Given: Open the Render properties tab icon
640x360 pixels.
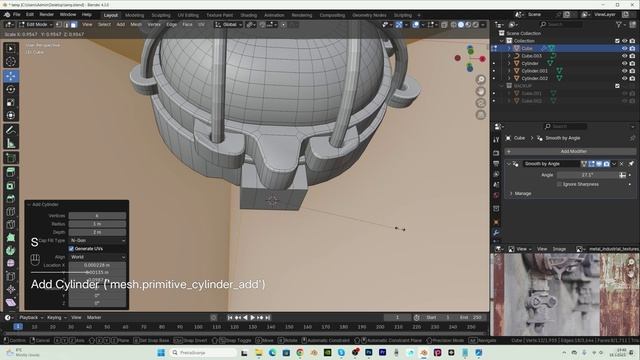Looking at the screenshot, I should pos(496,153).
